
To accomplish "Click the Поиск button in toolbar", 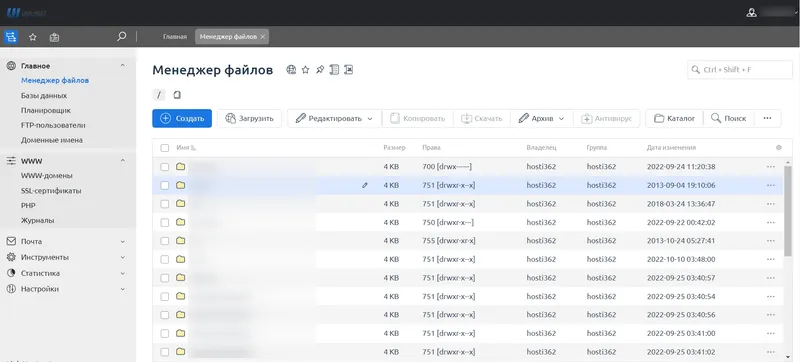I will tap(729, 118).
